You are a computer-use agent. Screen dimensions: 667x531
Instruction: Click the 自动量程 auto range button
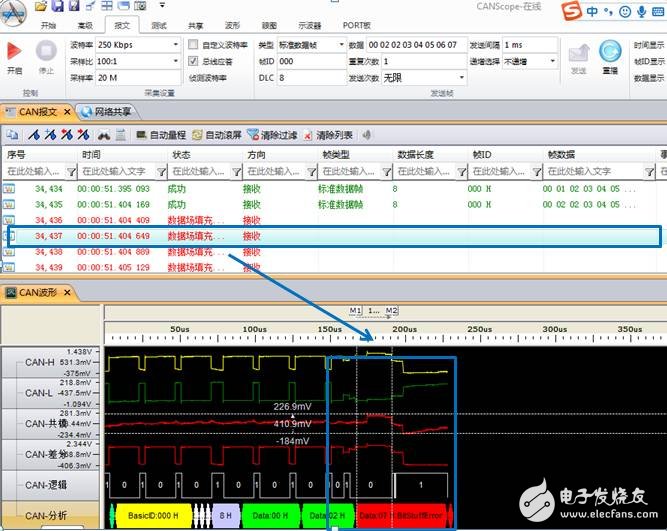pyautogui.click(x=161, y=135)
